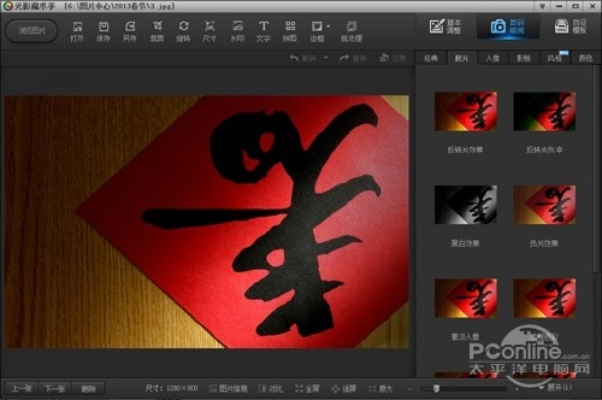Open the 人像 effects tab
602x400 pixels.
(492, 60)
